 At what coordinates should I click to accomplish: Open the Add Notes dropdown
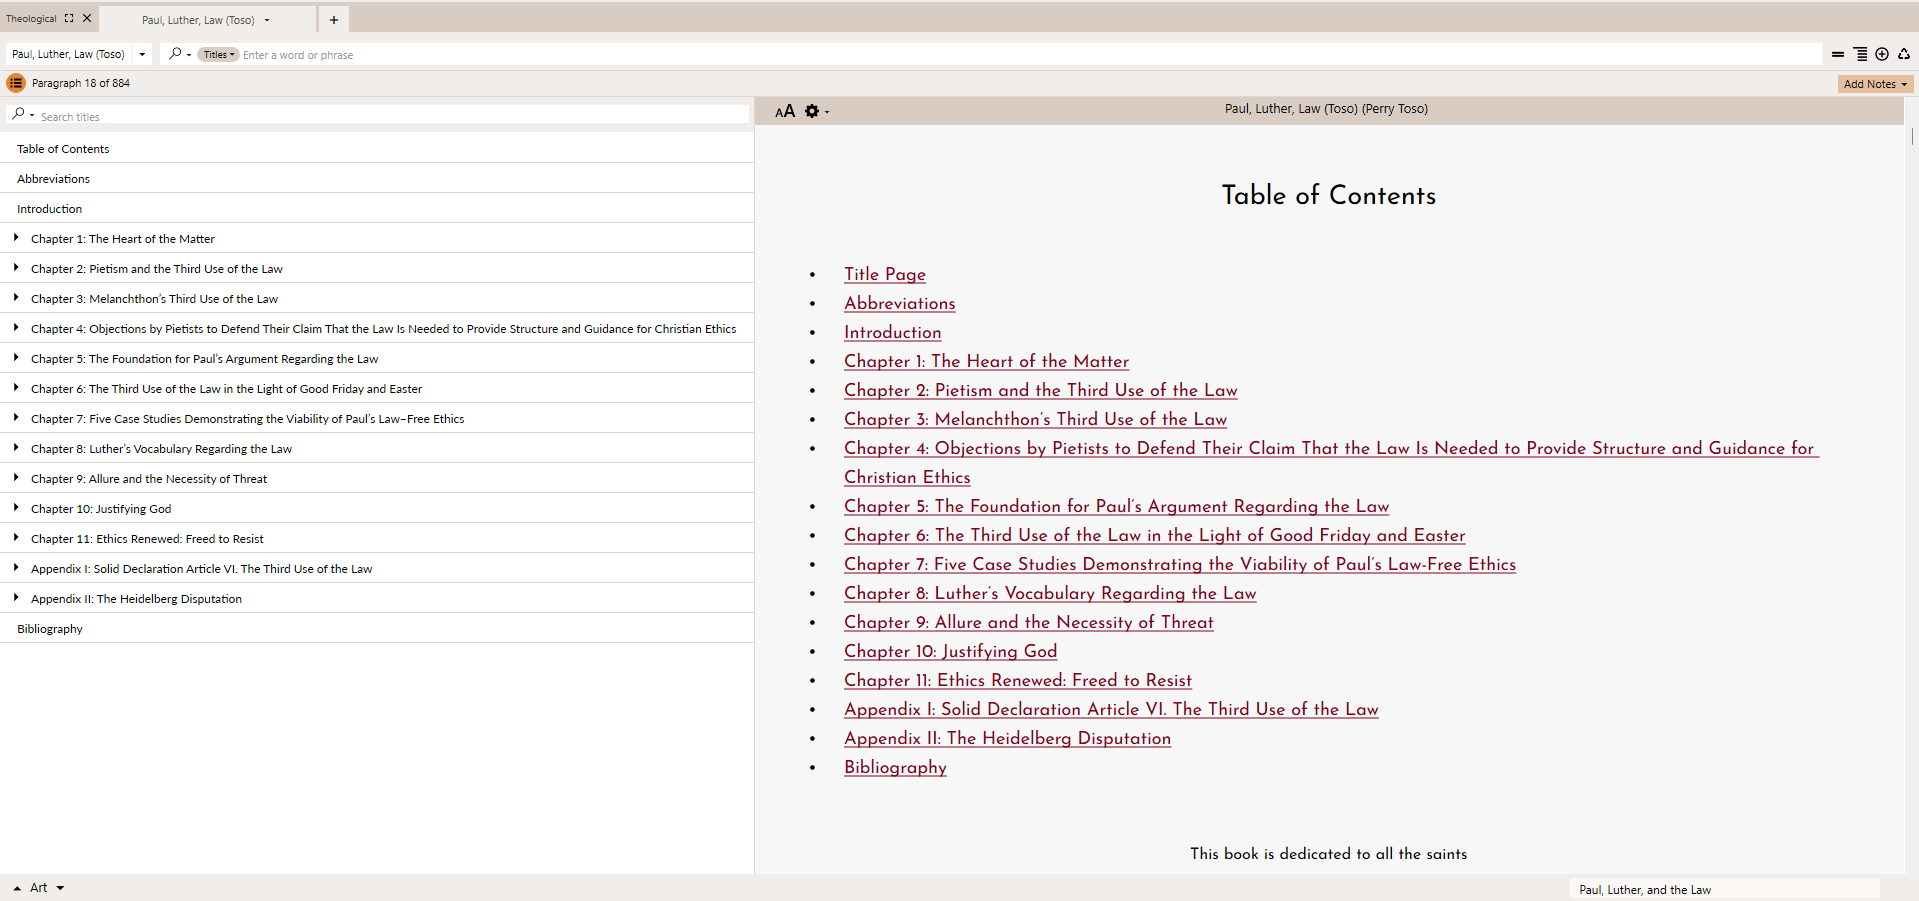(x=1875, y=84)
